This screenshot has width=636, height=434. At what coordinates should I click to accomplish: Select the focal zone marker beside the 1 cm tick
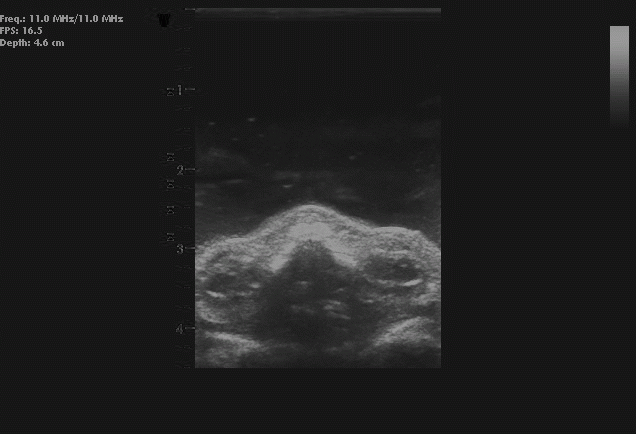(x=169, y=91)
